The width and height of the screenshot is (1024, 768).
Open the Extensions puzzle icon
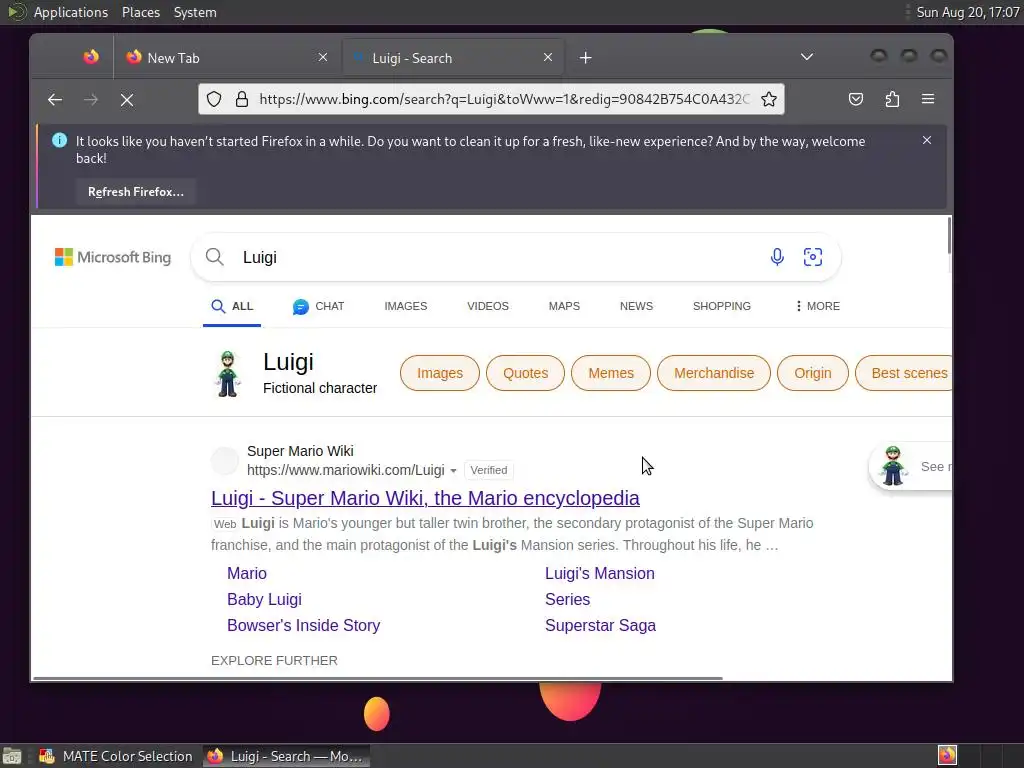tap(892, 99)
